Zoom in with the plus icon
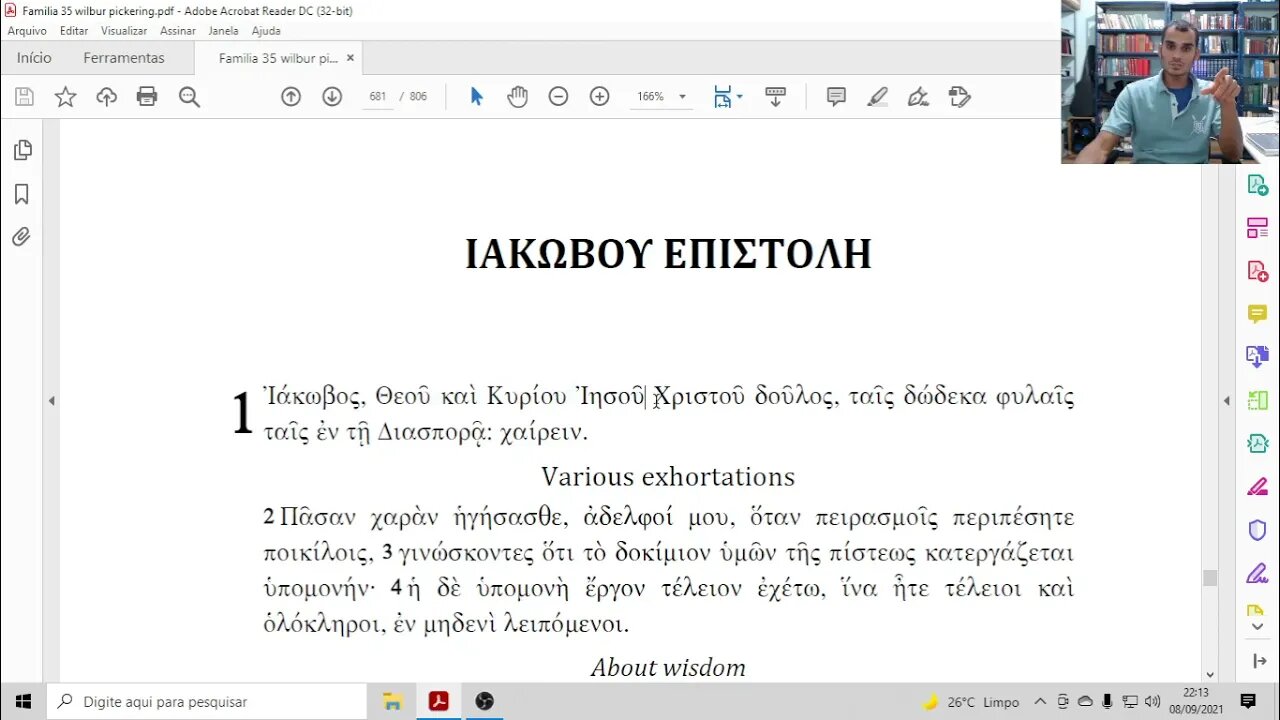 coord(600,97)
